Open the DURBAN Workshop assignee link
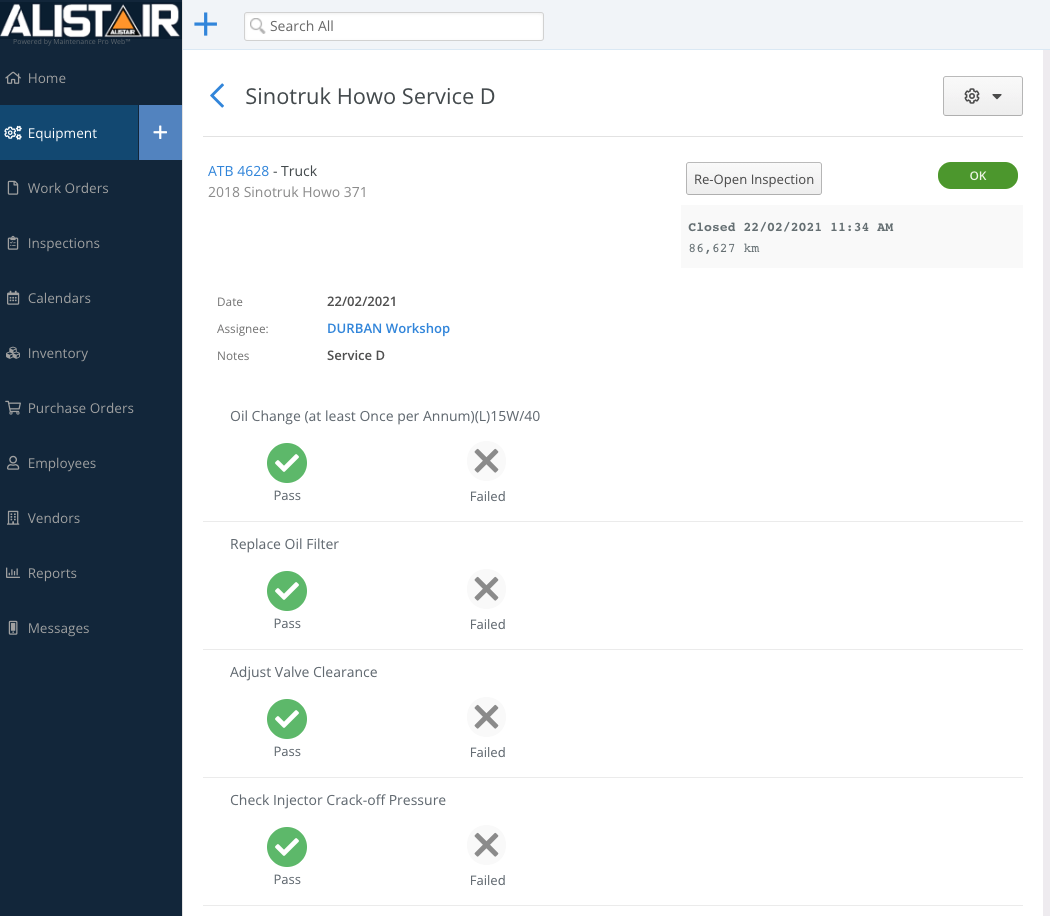 pos(388,328)
